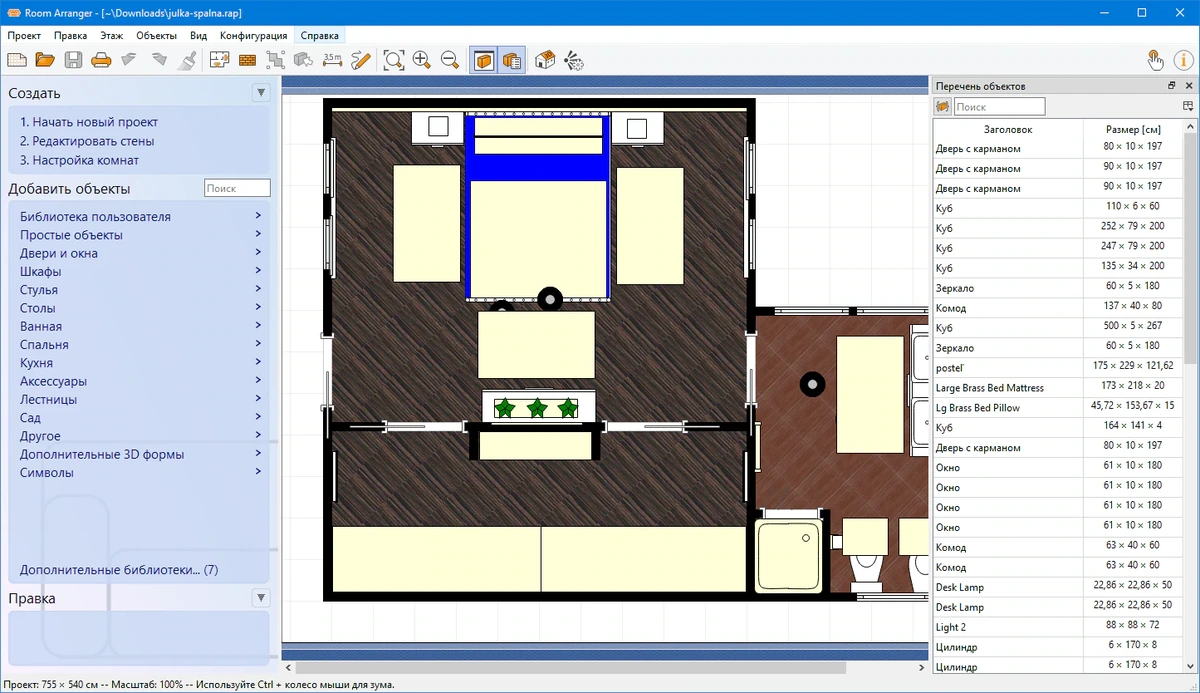Open the Конфигурация menu
The height and width of the screenshot is (693, 1200).
tap(253, 35)
